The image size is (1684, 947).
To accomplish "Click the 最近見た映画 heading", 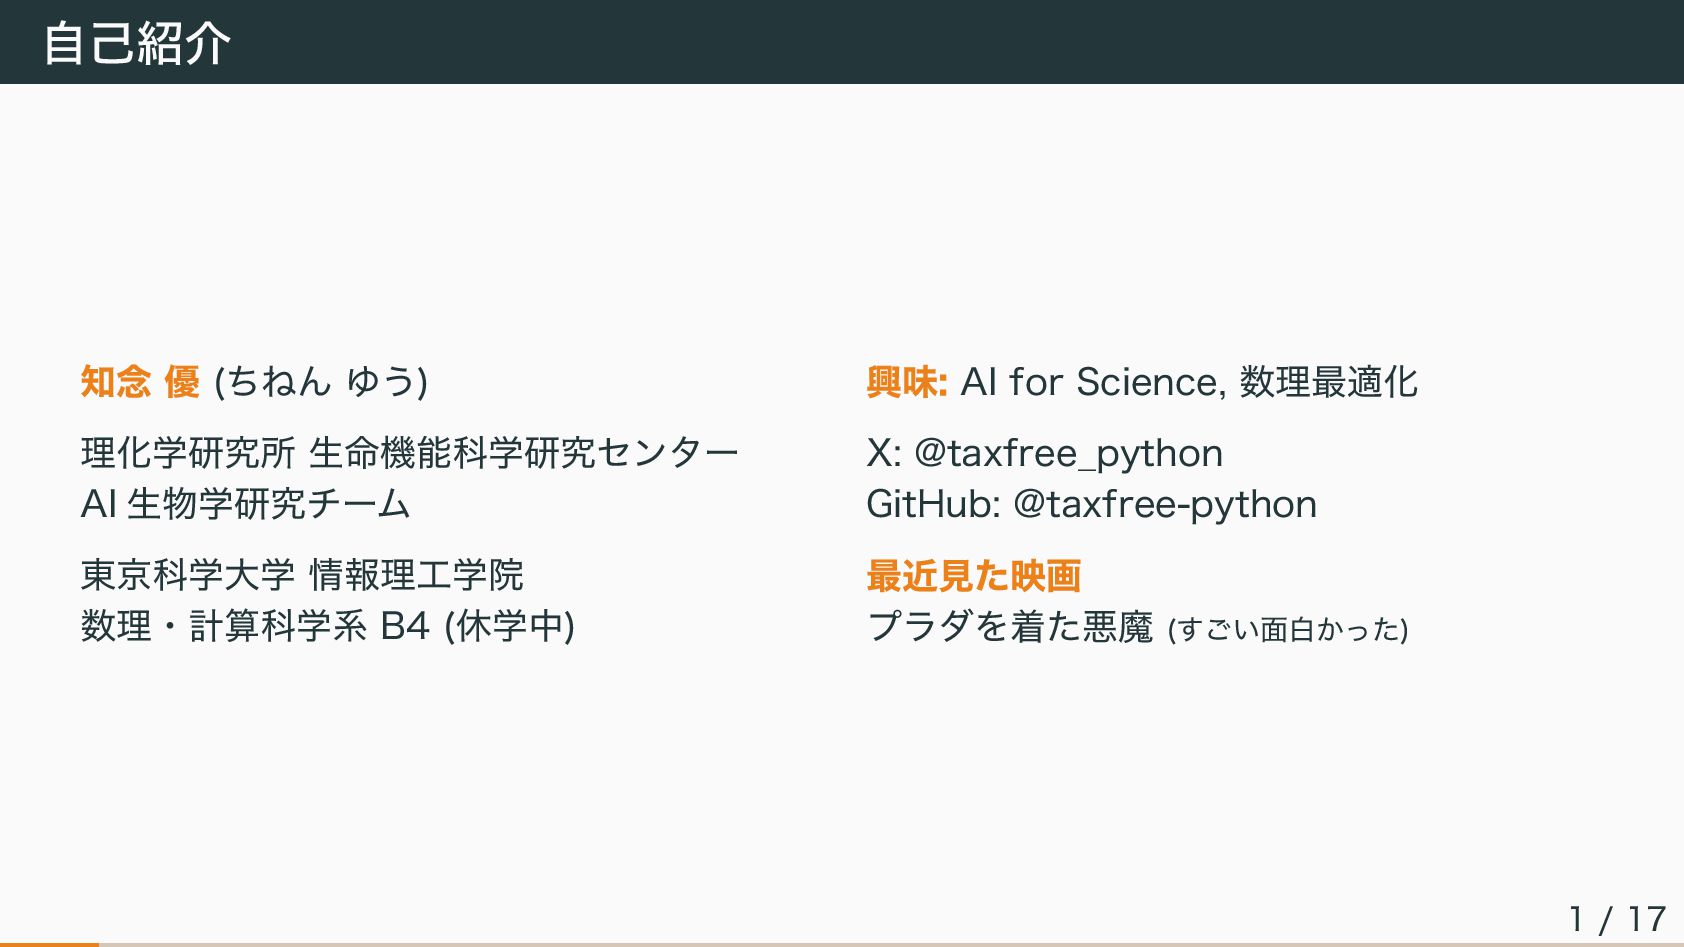I will pos(973,576).
